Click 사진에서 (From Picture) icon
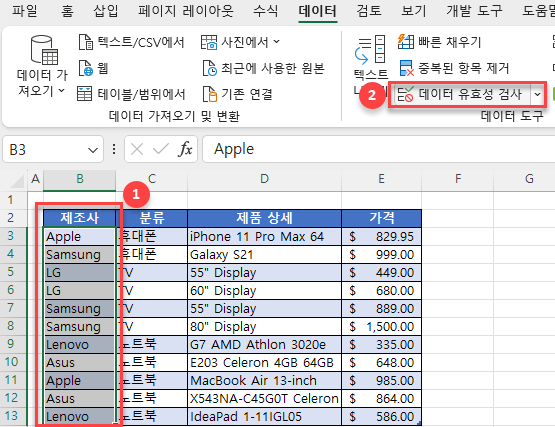This screenshot has height=427, width=555. [x=209, y=42]
